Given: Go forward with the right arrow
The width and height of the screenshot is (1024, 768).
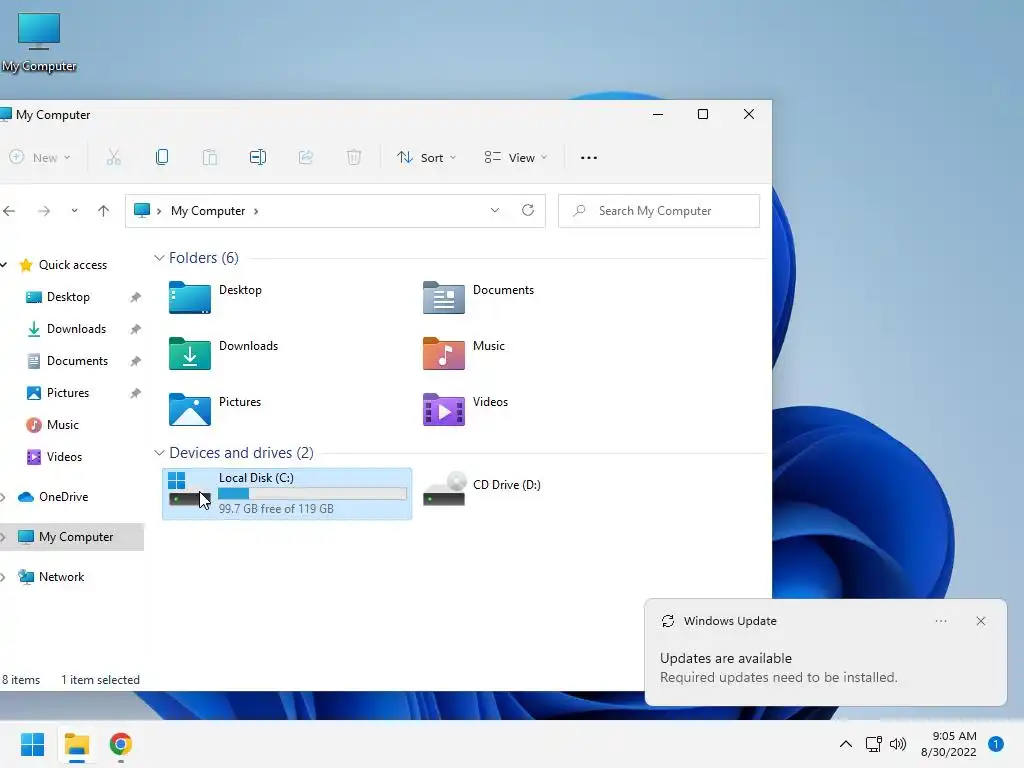Looking at the screenshot, I should pos(44,211).
